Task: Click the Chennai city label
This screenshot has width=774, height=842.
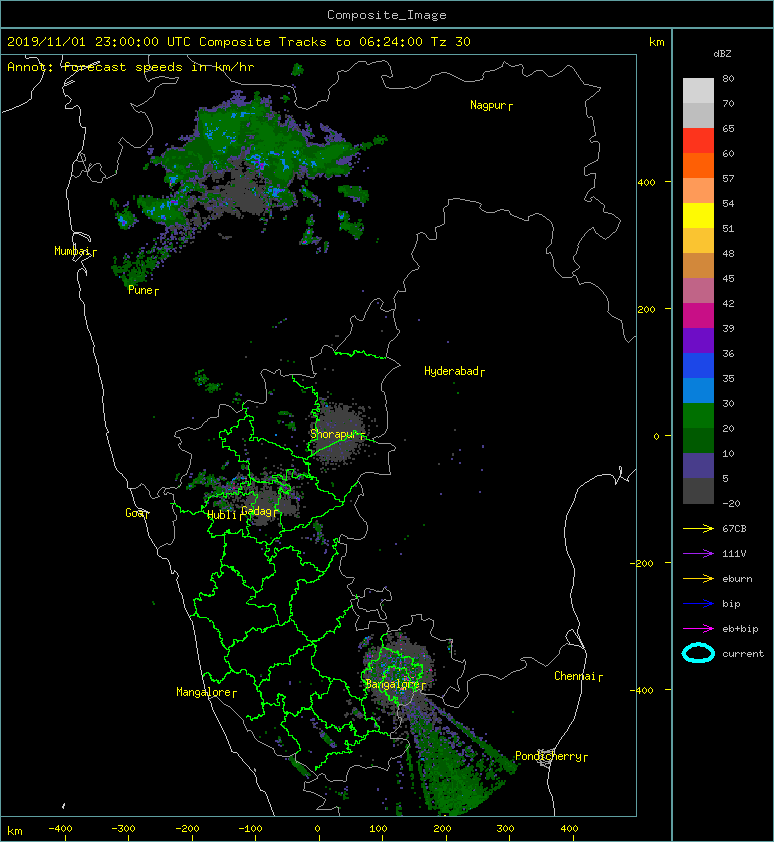Action: tap(575, 676)
